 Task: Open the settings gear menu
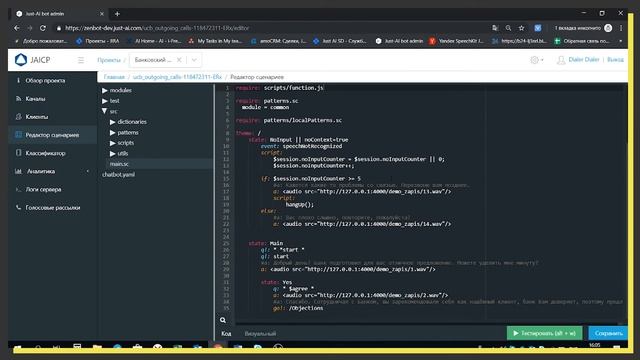[x=536, y=60]
